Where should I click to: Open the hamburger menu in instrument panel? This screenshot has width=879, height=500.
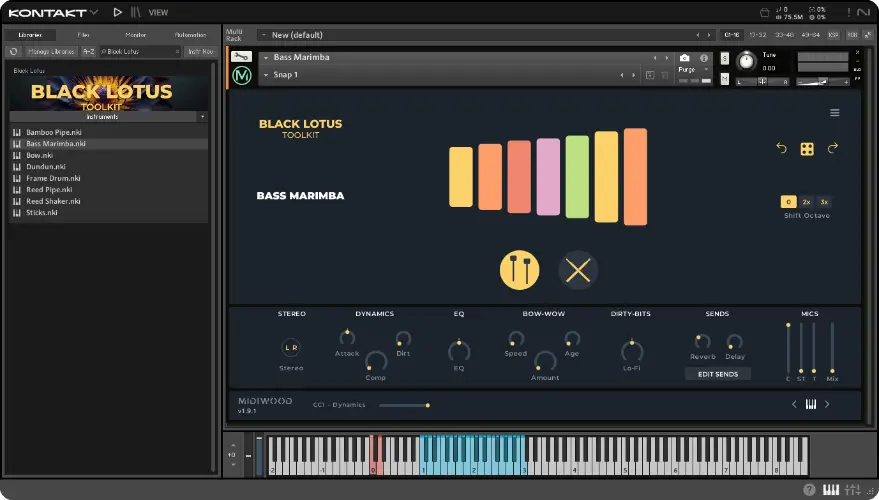click(835, 113)
